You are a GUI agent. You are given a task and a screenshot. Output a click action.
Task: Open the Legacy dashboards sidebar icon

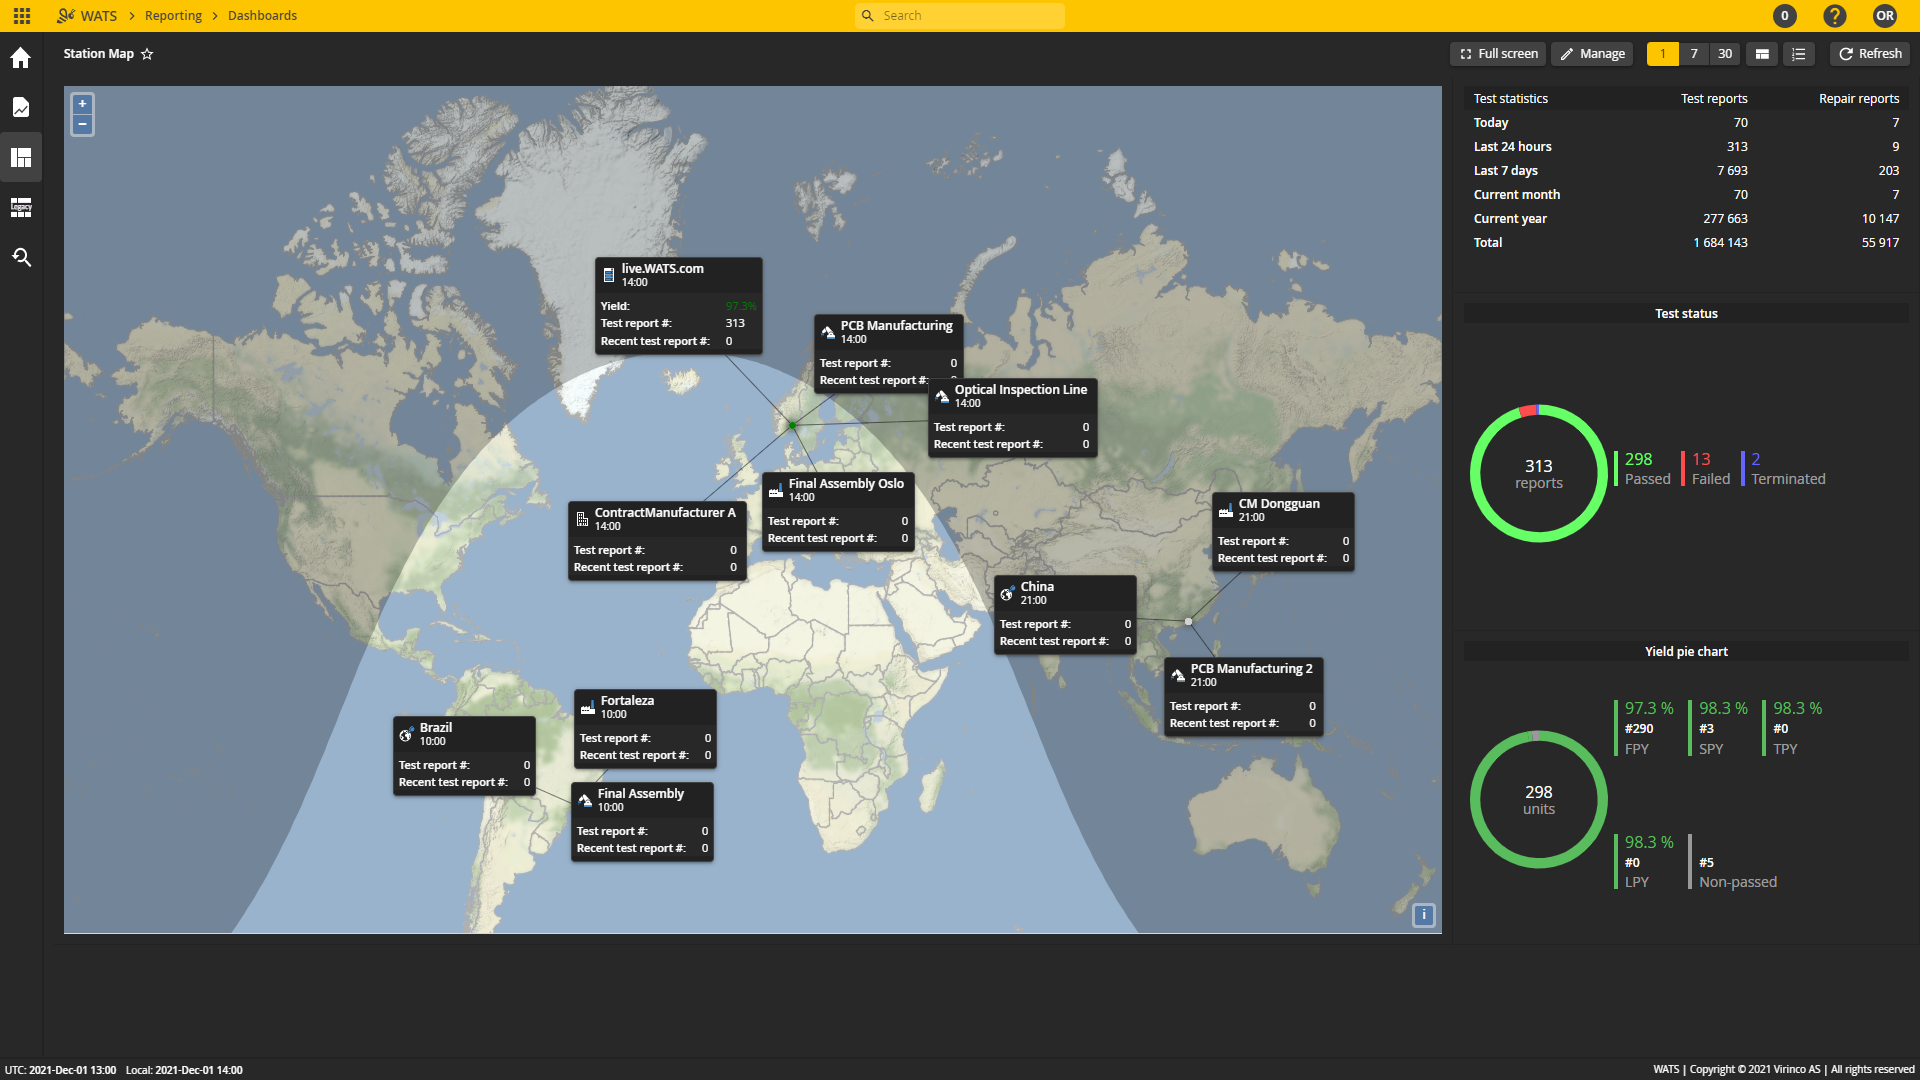[21, 207]
